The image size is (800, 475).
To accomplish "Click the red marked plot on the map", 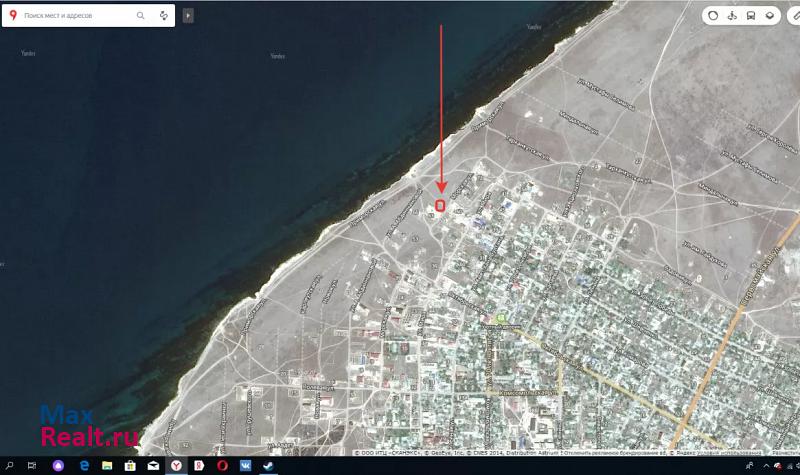I will [x=440, y=205].
